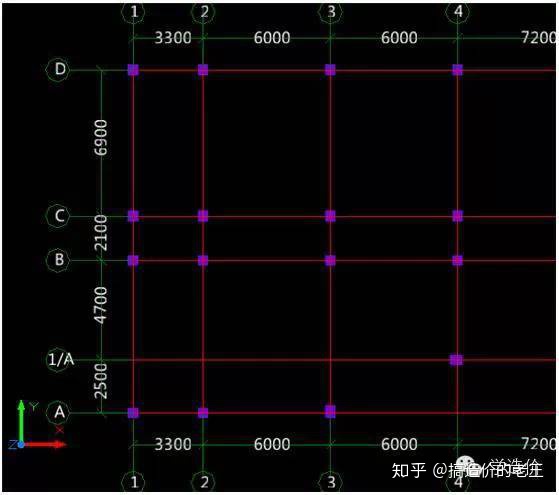Click top 6000 dimension between axes 2 and 3

(272, 38)
